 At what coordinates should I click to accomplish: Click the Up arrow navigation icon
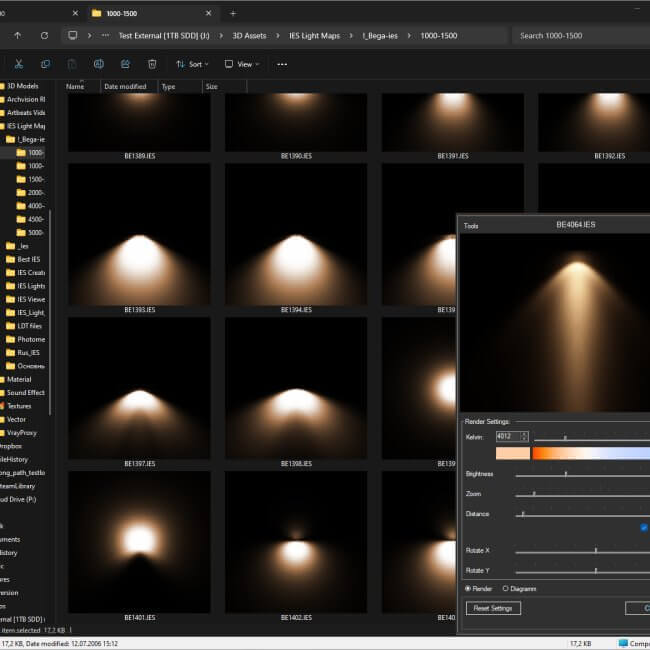18,35
